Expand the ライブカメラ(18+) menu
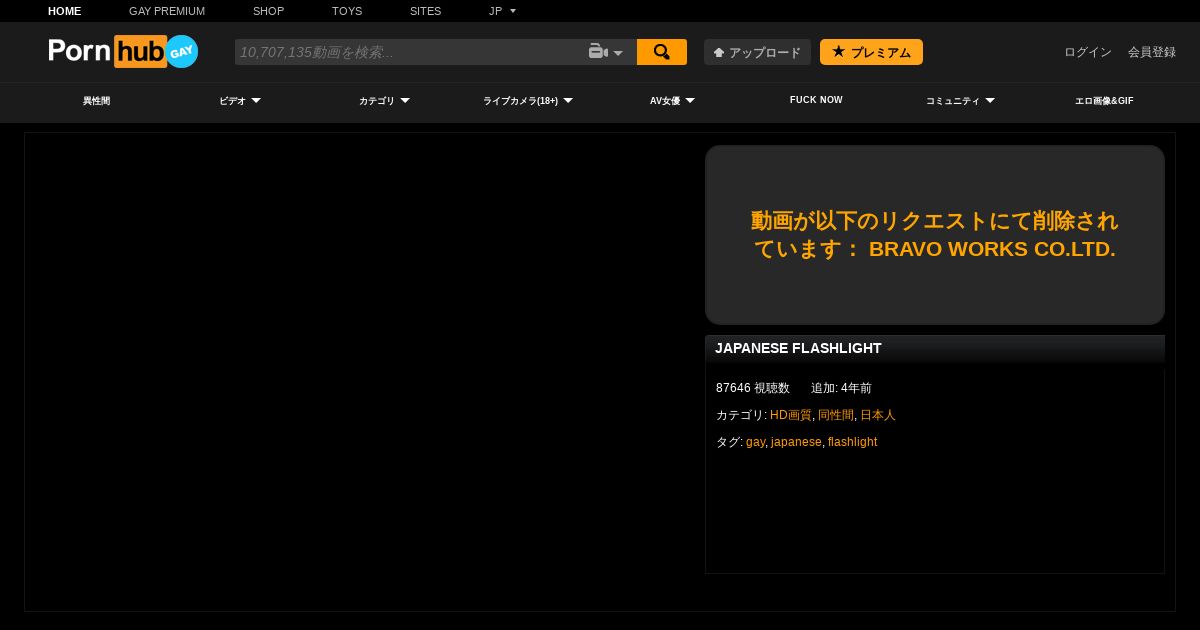The width and height of the screenshot is (1200, 630). (528, 101)
